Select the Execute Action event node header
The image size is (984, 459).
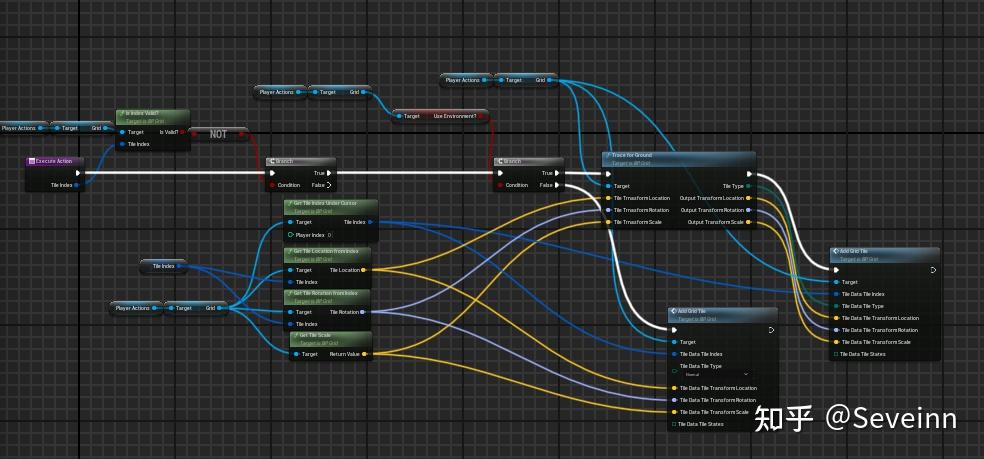click(x=55, y=161)
